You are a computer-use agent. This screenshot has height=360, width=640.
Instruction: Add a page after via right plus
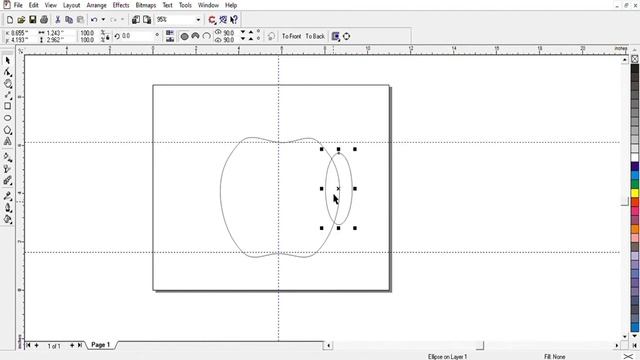72,345
